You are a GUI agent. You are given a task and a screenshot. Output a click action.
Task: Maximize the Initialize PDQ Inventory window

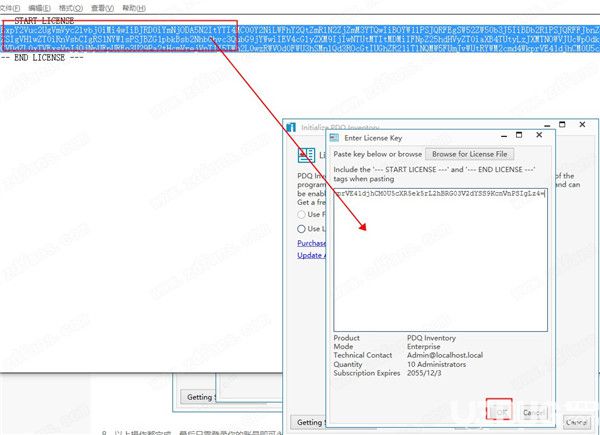click(x=562, y=124)
